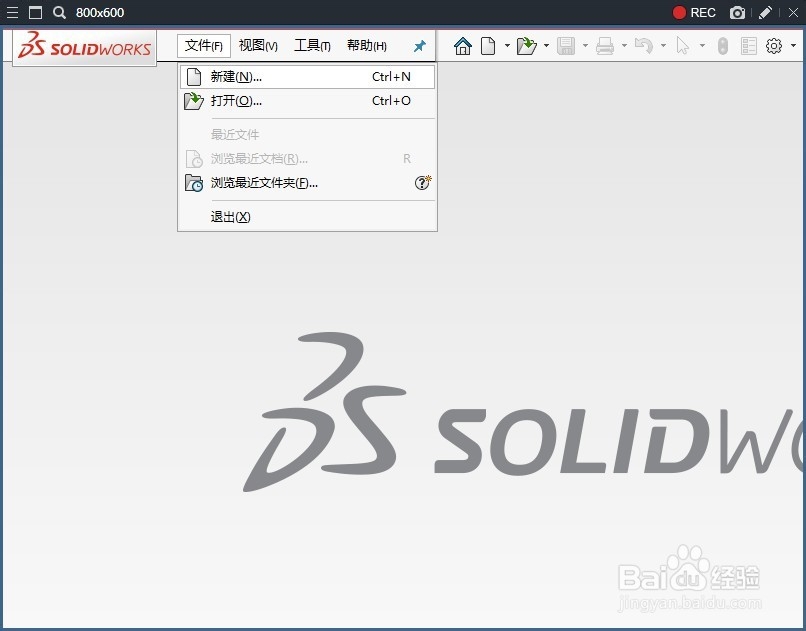
Task: Open the File Properties list icon
Action: [x=749, y=46]
